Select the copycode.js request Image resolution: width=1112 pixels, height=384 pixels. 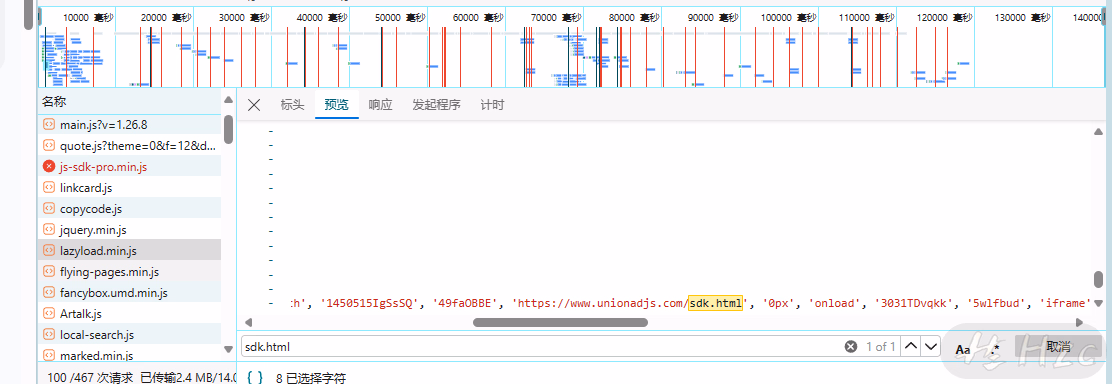(130, 209)
